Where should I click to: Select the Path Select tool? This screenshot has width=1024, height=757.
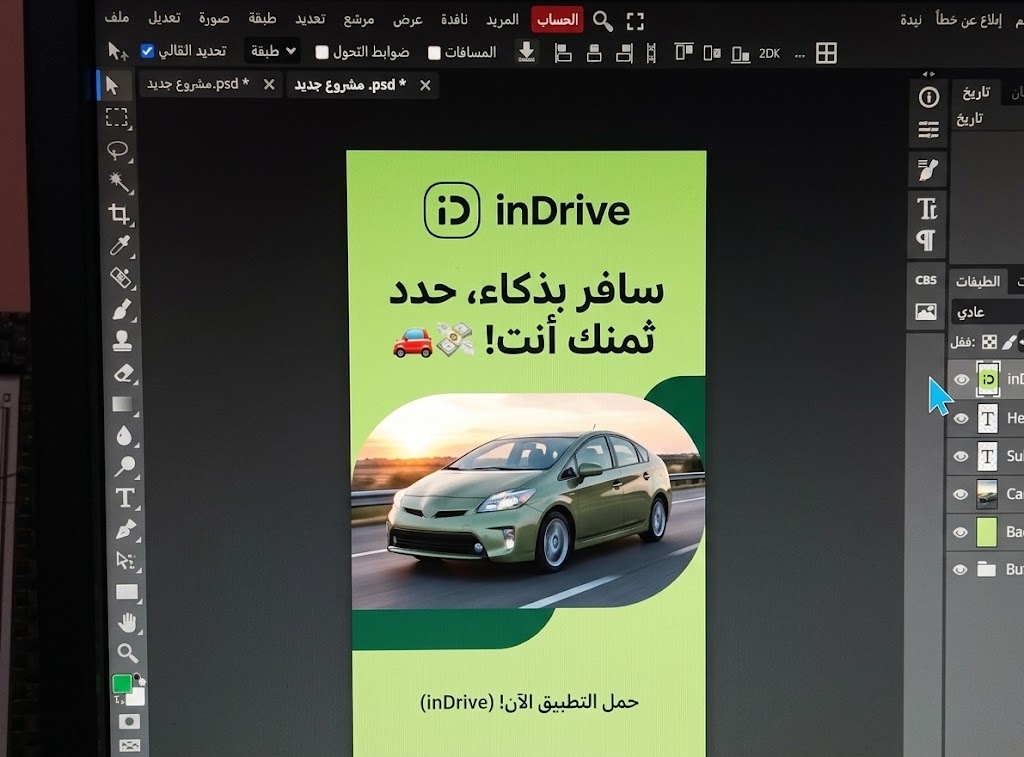coord(125,560)
